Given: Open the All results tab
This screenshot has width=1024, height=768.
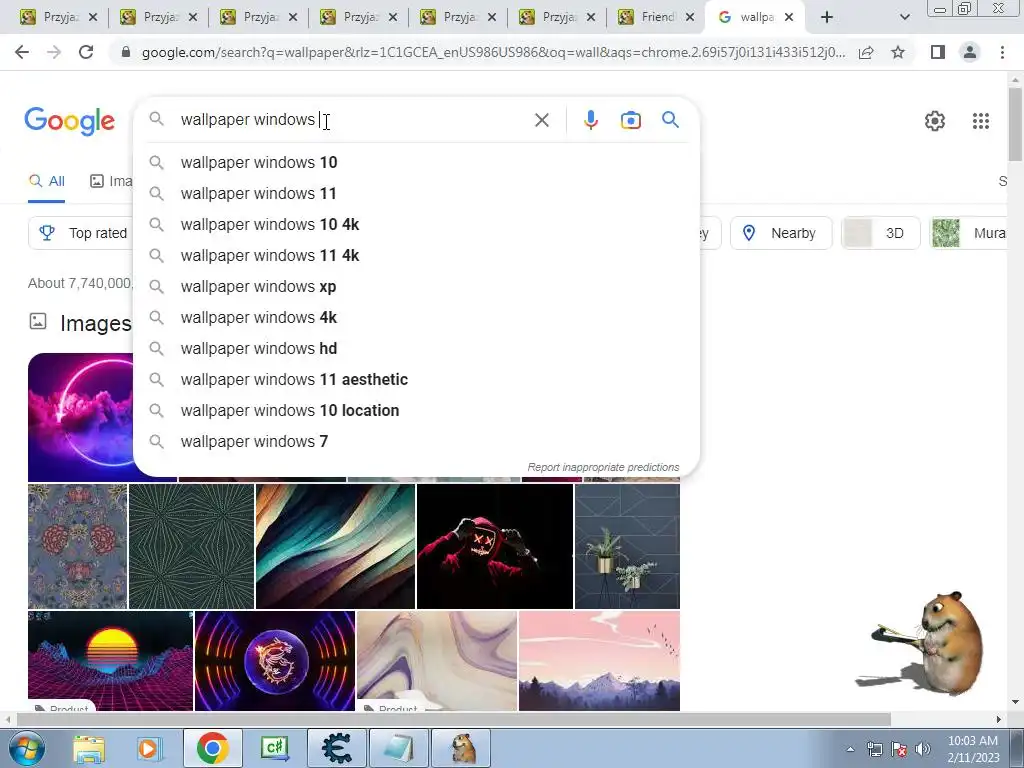Looking at the screenshot, I should pyautogui.click(x=46, y=182).
